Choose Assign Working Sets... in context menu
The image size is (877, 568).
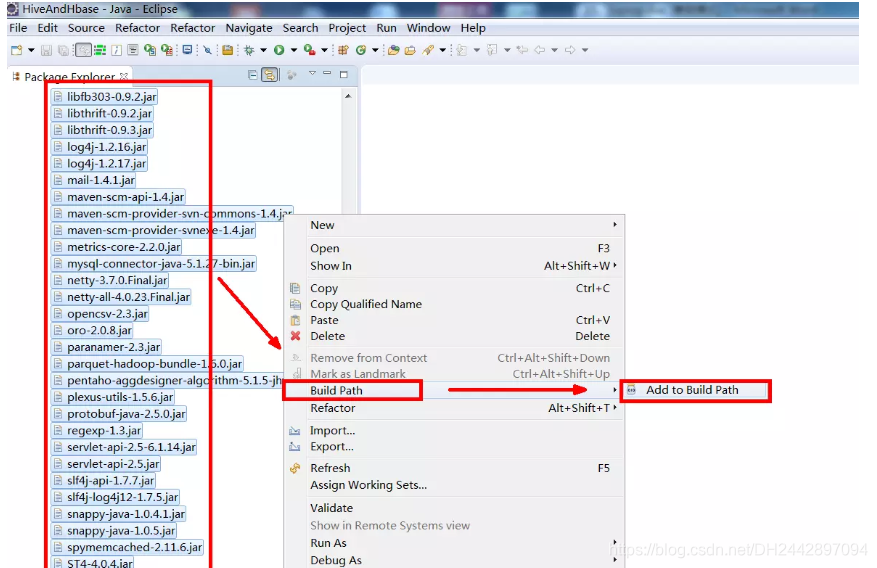click(x=454, y=485)
